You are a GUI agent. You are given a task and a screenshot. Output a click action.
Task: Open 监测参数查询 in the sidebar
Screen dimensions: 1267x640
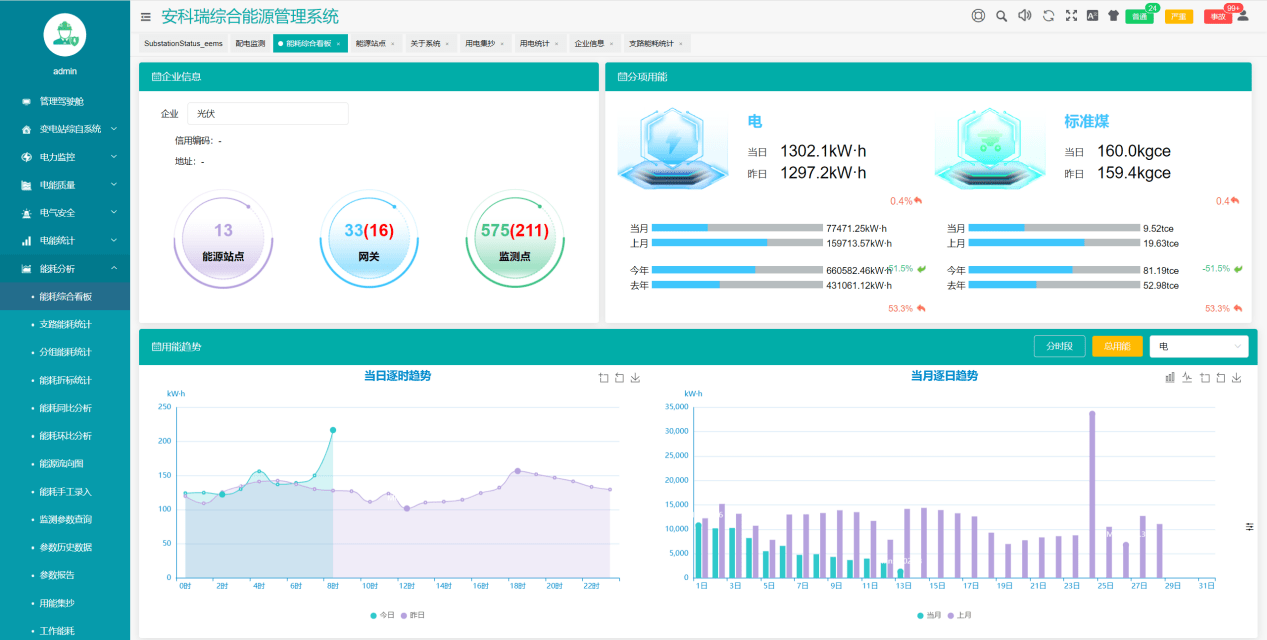coord(65,520)
